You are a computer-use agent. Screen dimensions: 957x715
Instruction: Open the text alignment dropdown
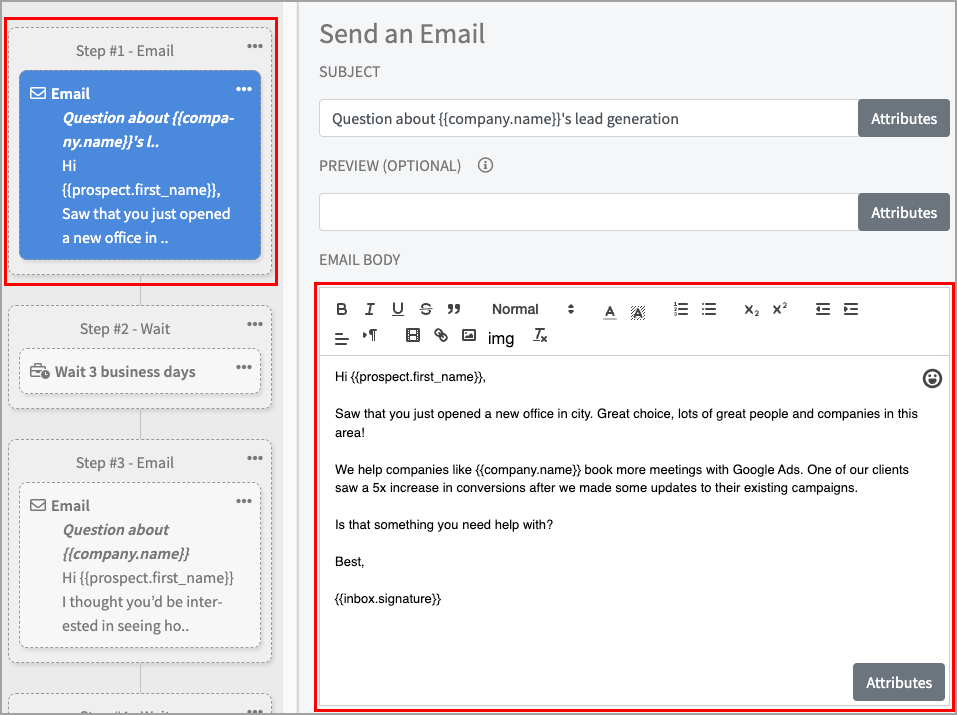[x=342, y=337]
